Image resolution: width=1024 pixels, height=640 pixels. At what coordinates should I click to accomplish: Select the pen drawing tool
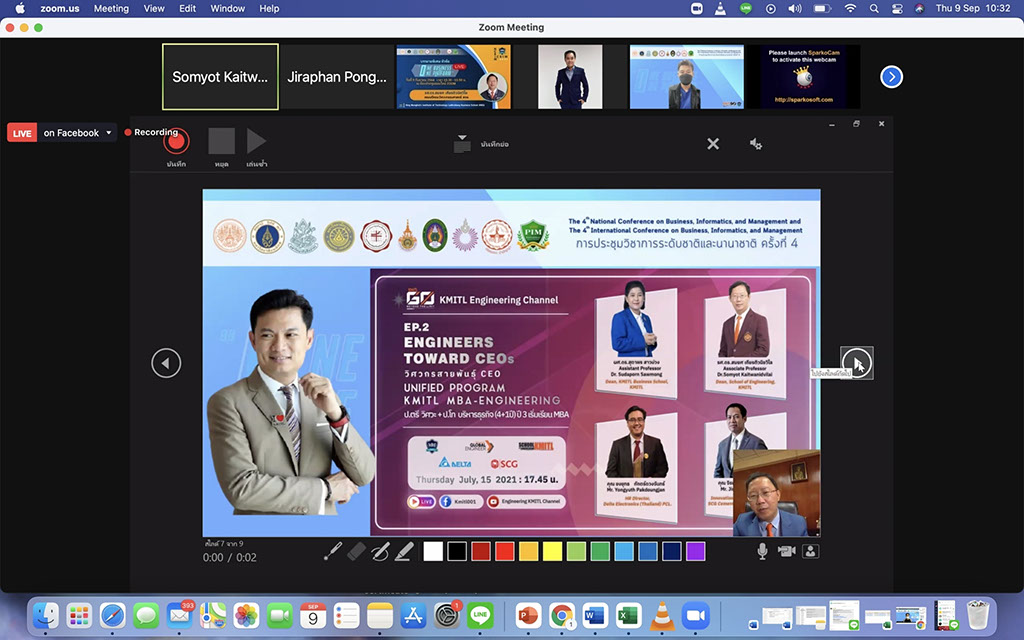point(380,552)
